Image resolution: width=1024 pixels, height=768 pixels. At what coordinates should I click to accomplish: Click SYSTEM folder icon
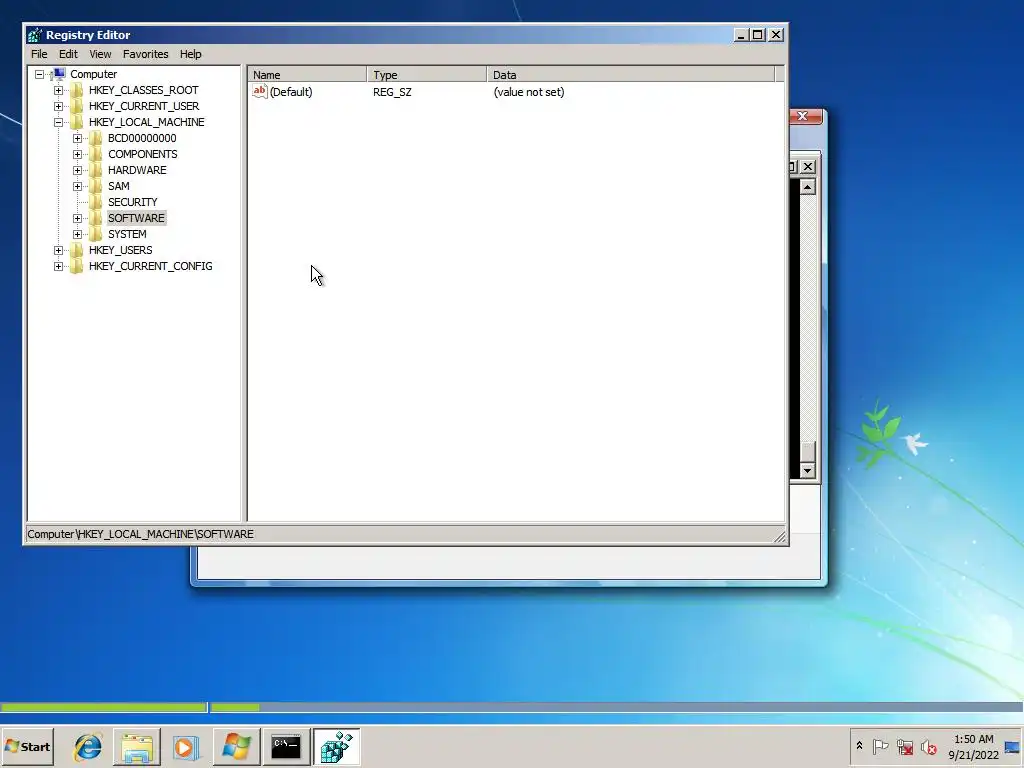[x=95, y=234]
